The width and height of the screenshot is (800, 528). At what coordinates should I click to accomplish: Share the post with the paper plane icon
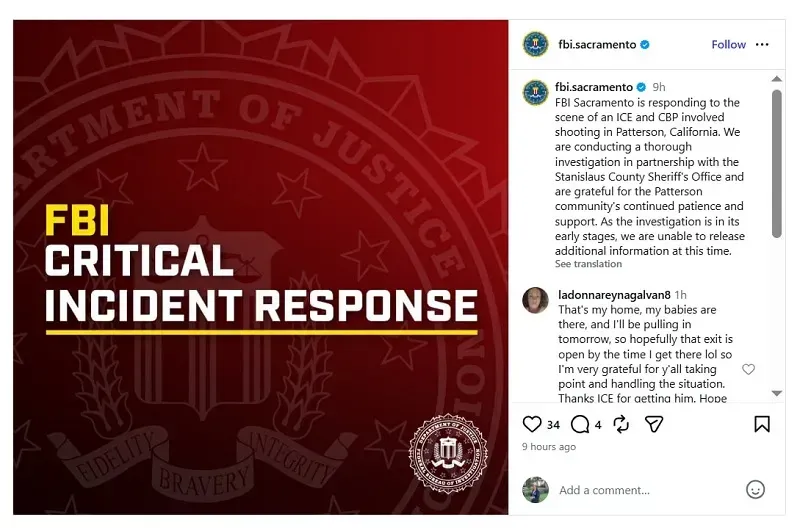[x=654, y=424]
